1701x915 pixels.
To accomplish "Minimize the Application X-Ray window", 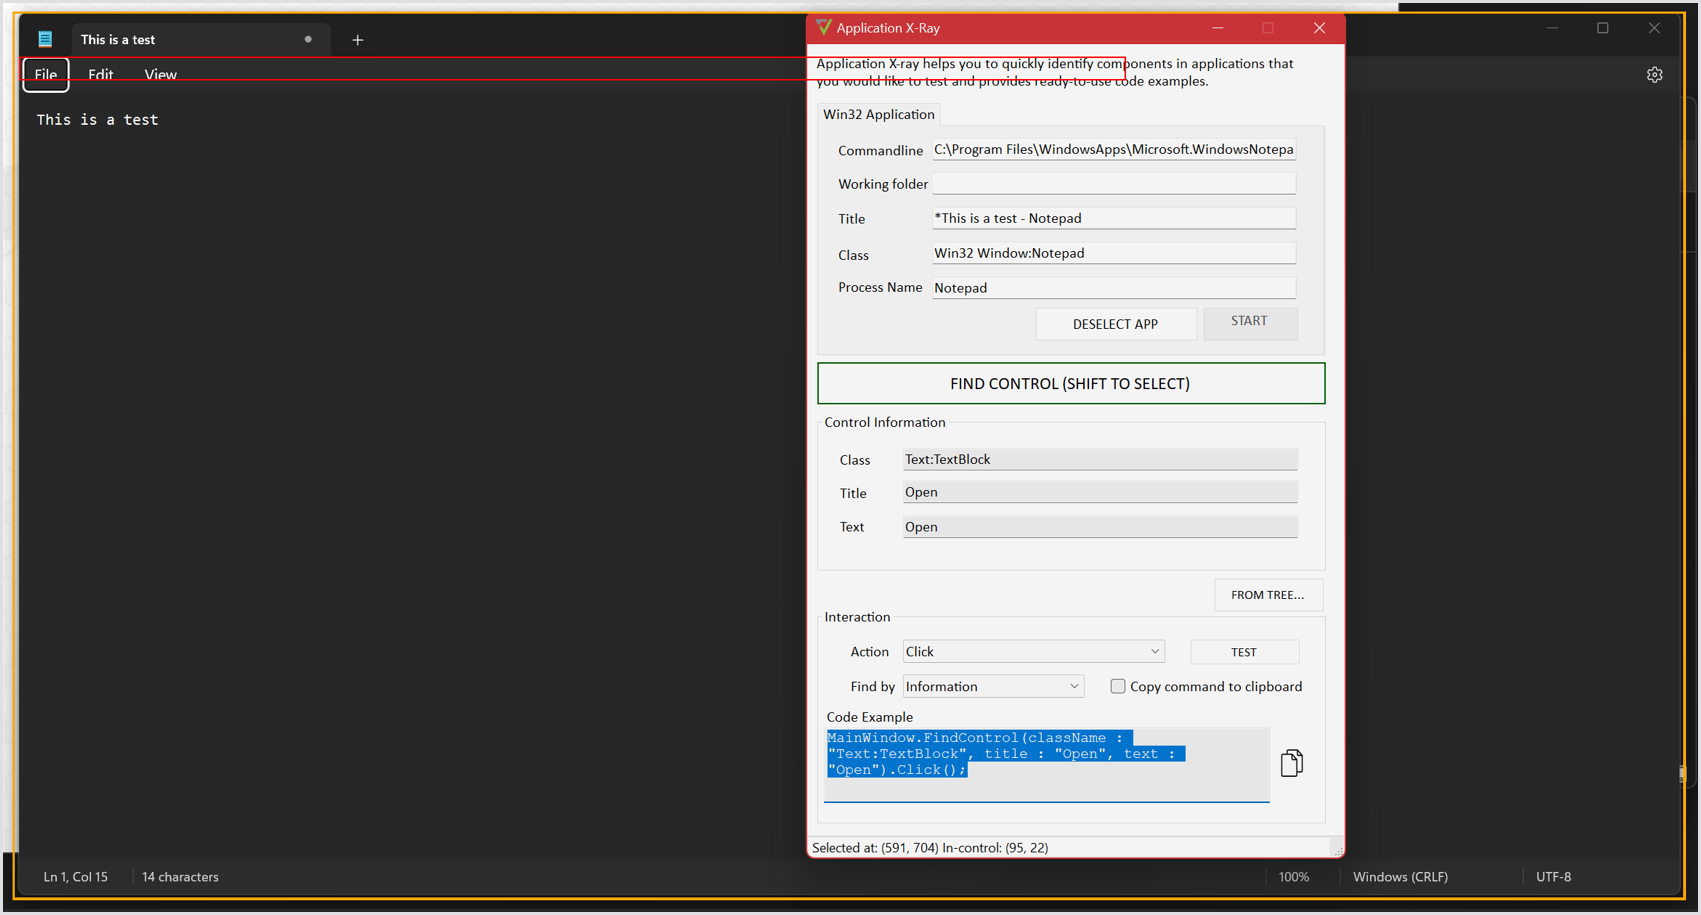I will click(x=1217, y=28).
